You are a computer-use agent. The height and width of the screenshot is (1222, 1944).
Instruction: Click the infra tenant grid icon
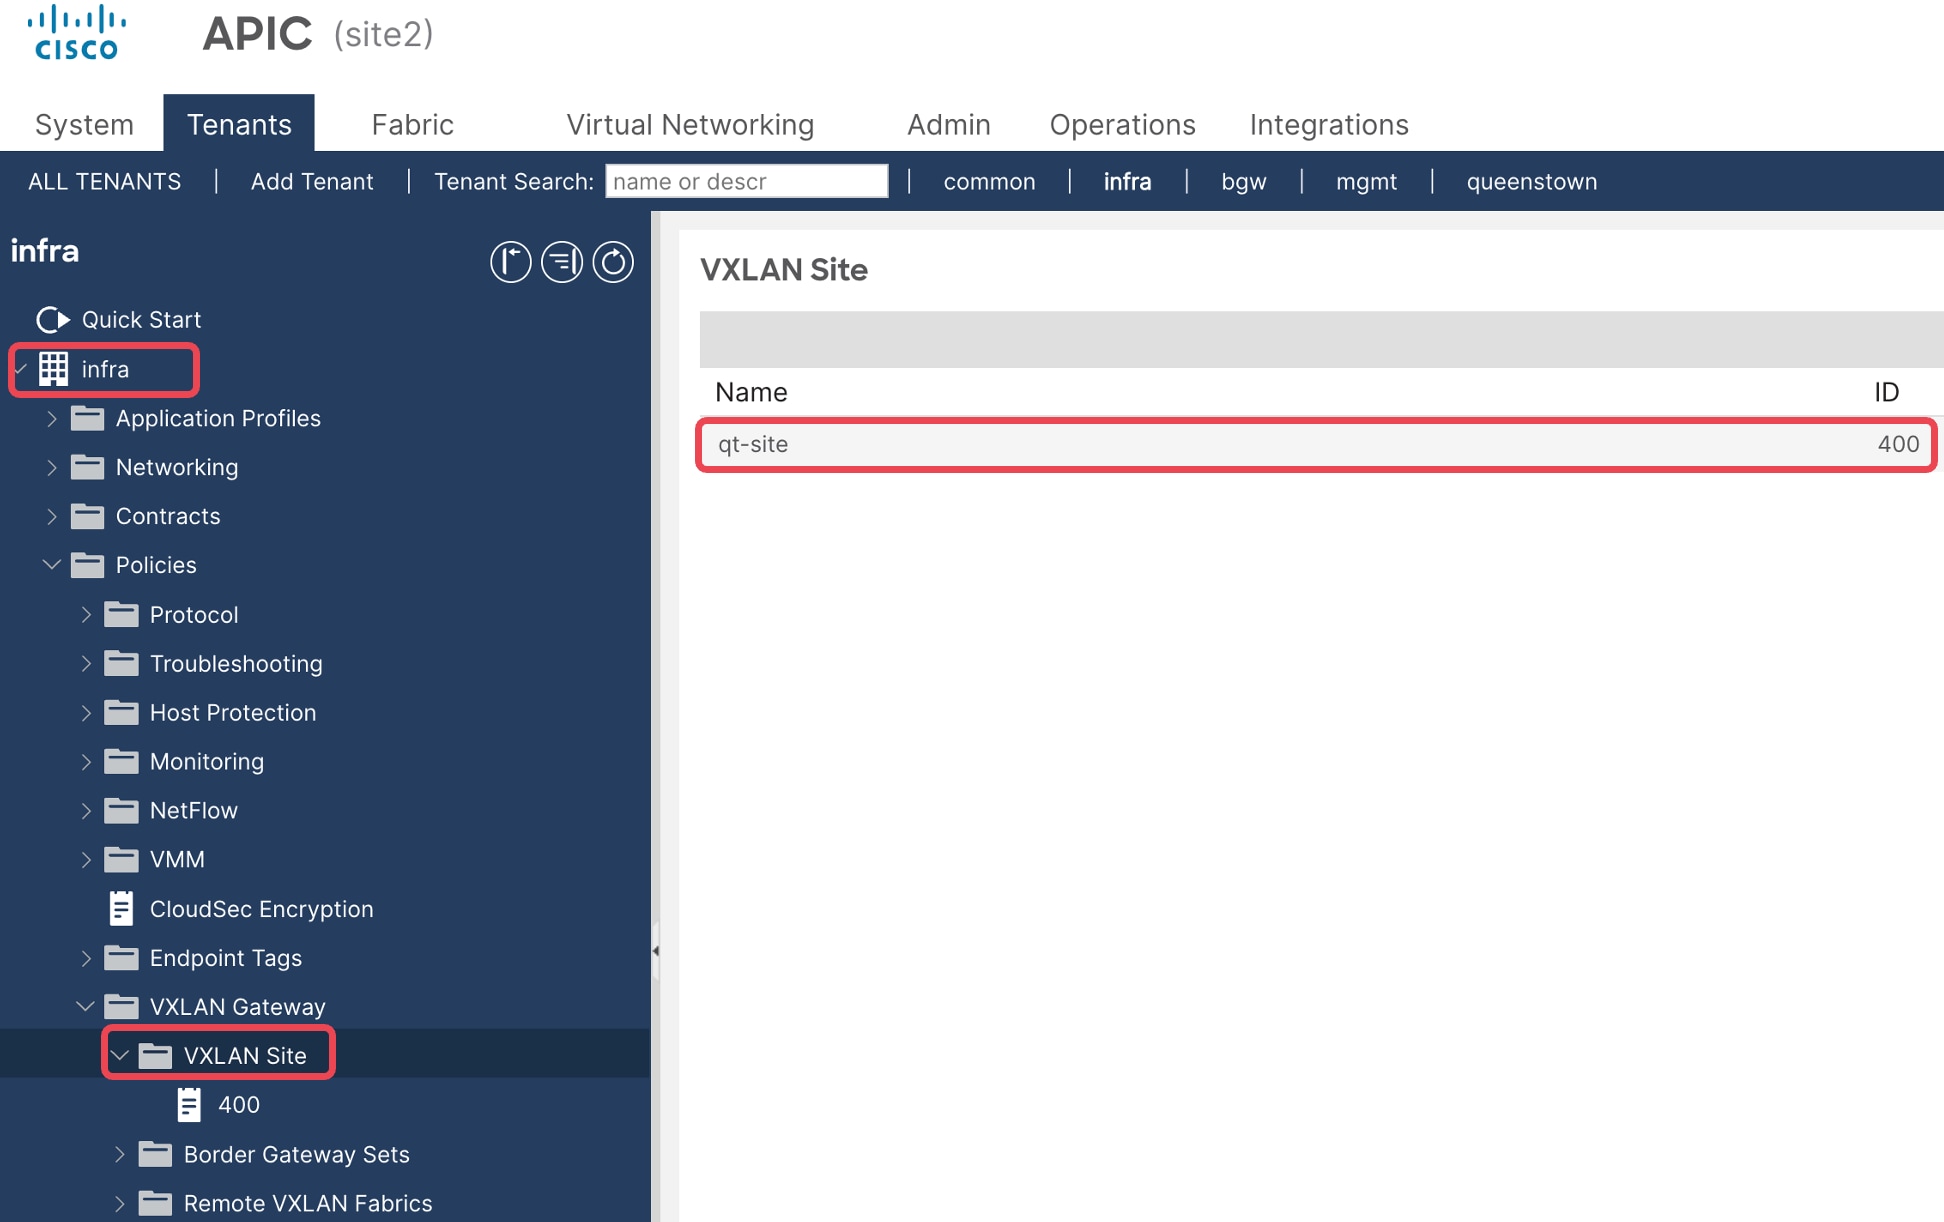coord(53,369)
